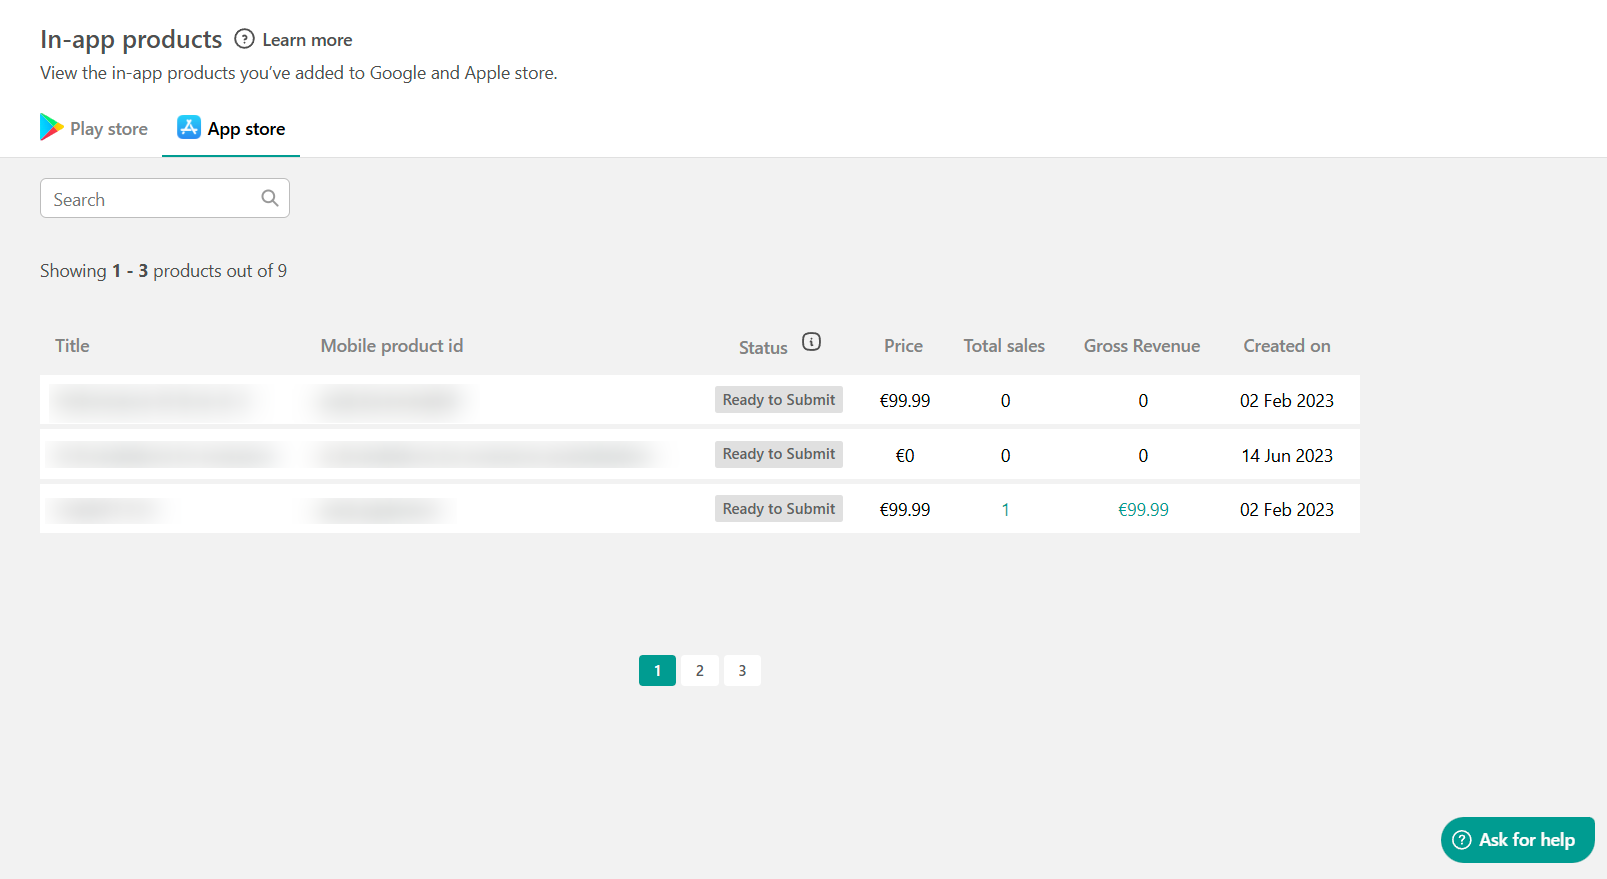The image size is (1607, 879).
Task: Click the Title column header
Action: (72, 346)
